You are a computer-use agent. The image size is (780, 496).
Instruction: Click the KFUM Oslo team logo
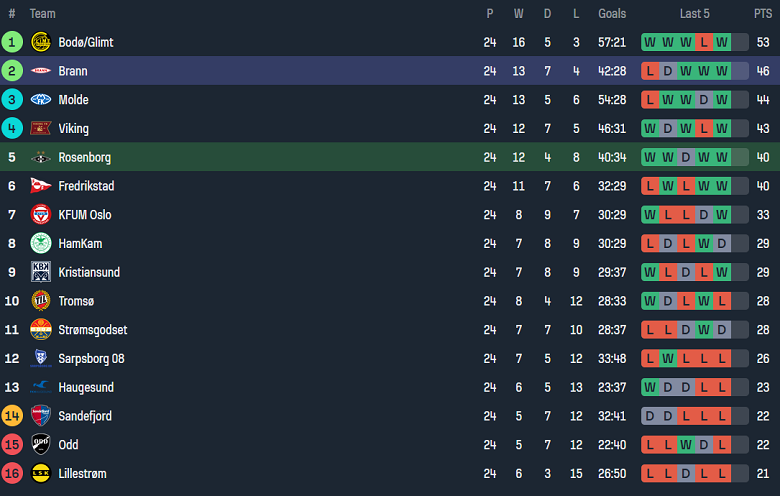point(41,215)
